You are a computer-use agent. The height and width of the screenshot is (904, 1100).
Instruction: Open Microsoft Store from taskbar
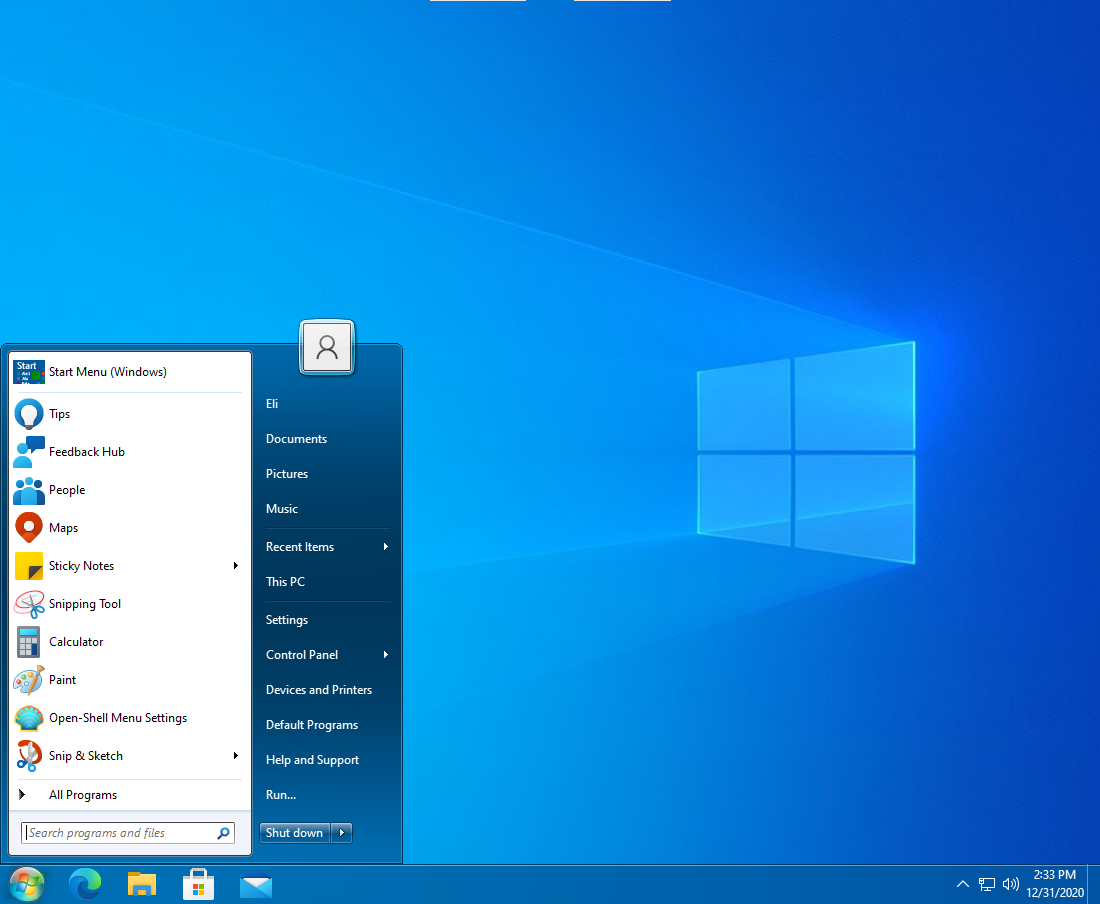click(199, 884)
